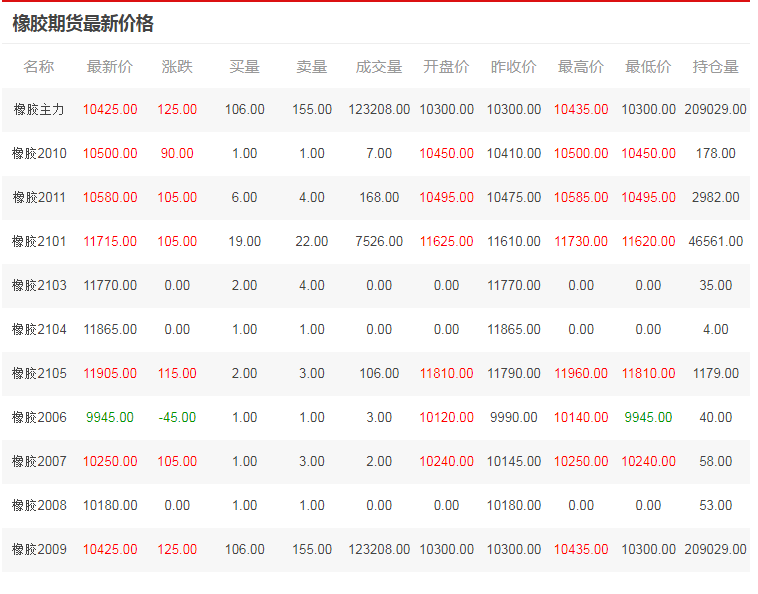
Task: Select the 涨跌 column header
Action: [177, 67]
